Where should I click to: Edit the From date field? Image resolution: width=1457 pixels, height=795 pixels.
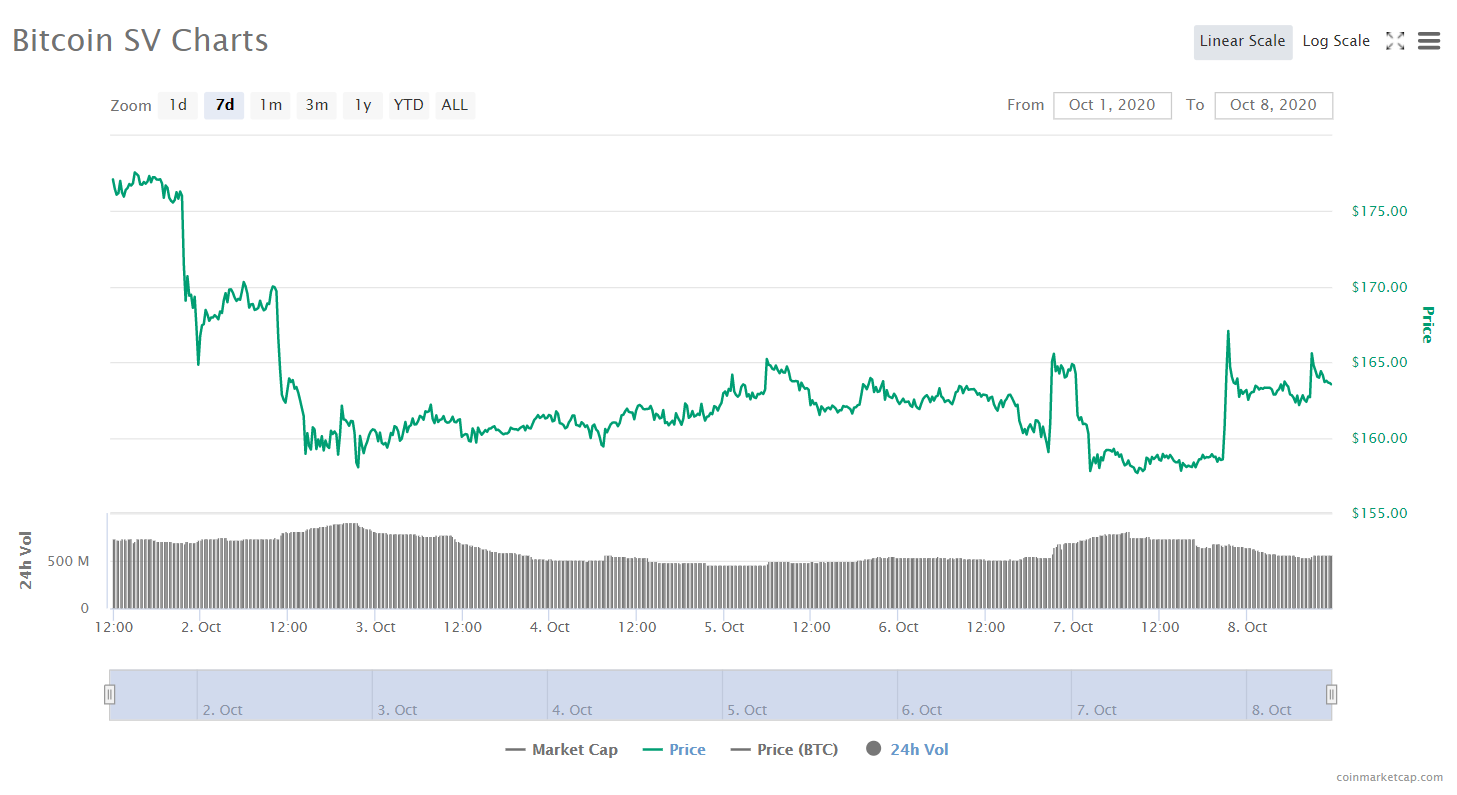[x=1112, y=105]
